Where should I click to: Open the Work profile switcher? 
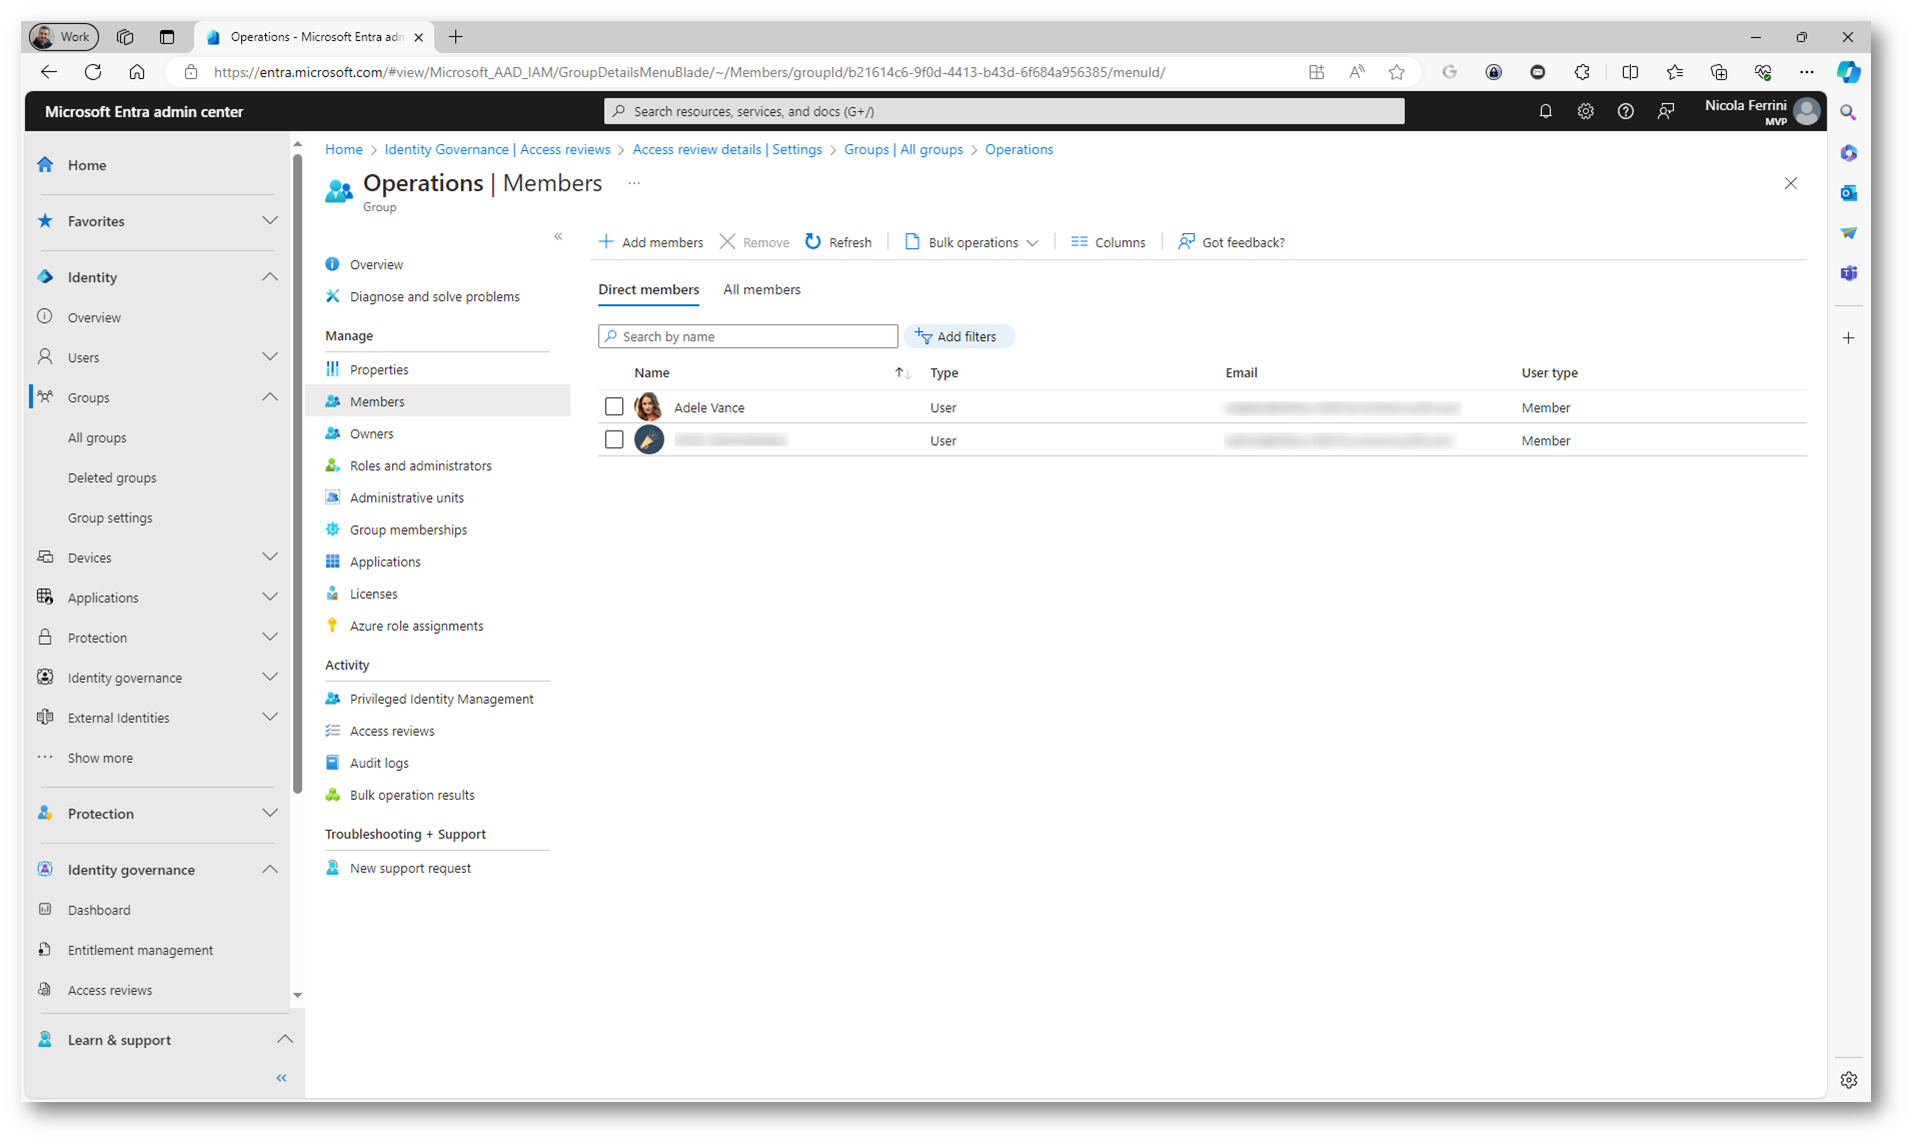pos(63,37)
